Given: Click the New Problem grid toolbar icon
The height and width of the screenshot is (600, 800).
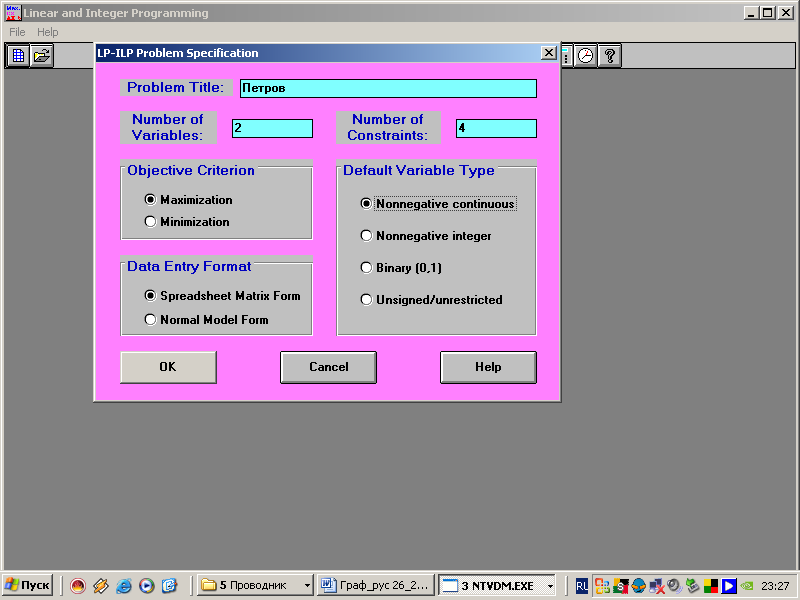Looking at the screenshot, I should coord(18,56).
